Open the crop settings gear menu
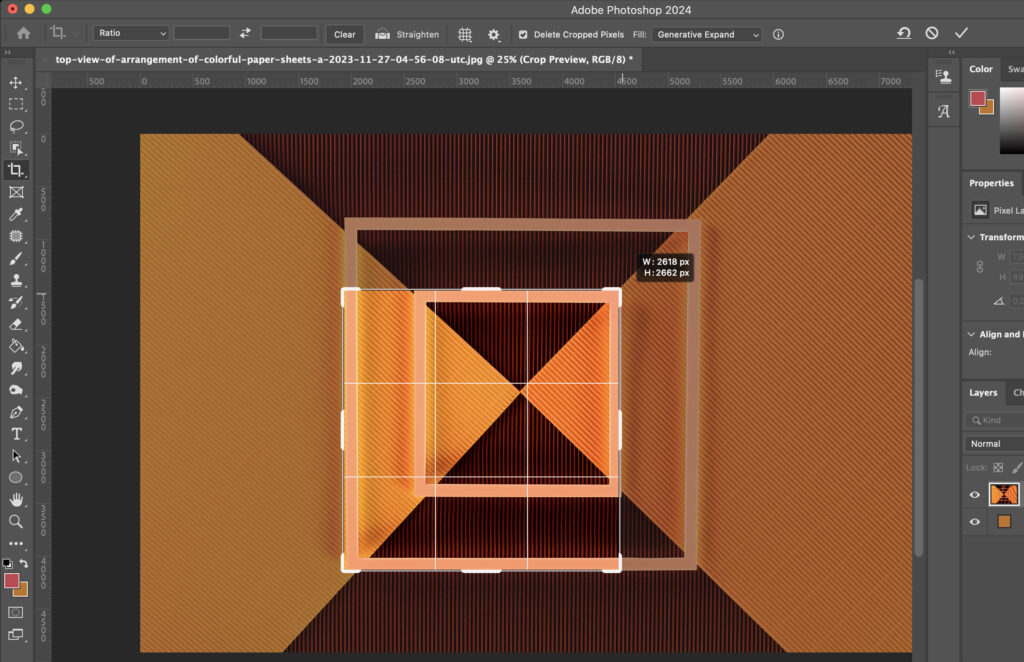 tap(493, 34)
